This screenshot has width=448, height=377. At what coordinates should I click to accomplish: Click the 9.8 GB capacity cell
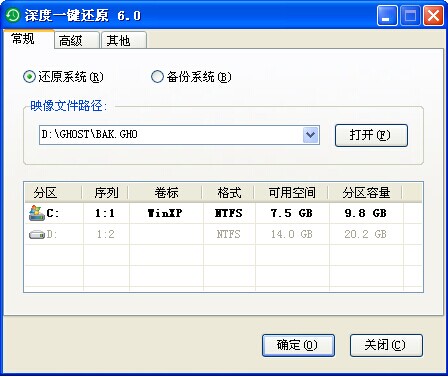click(366, 213)
